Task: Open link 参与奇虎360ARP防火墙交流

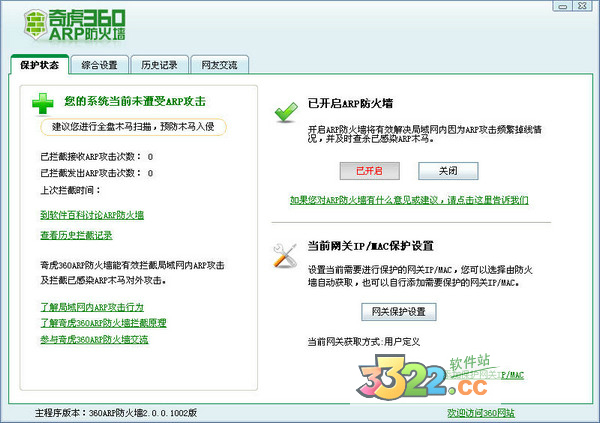Action: [94, 340]
